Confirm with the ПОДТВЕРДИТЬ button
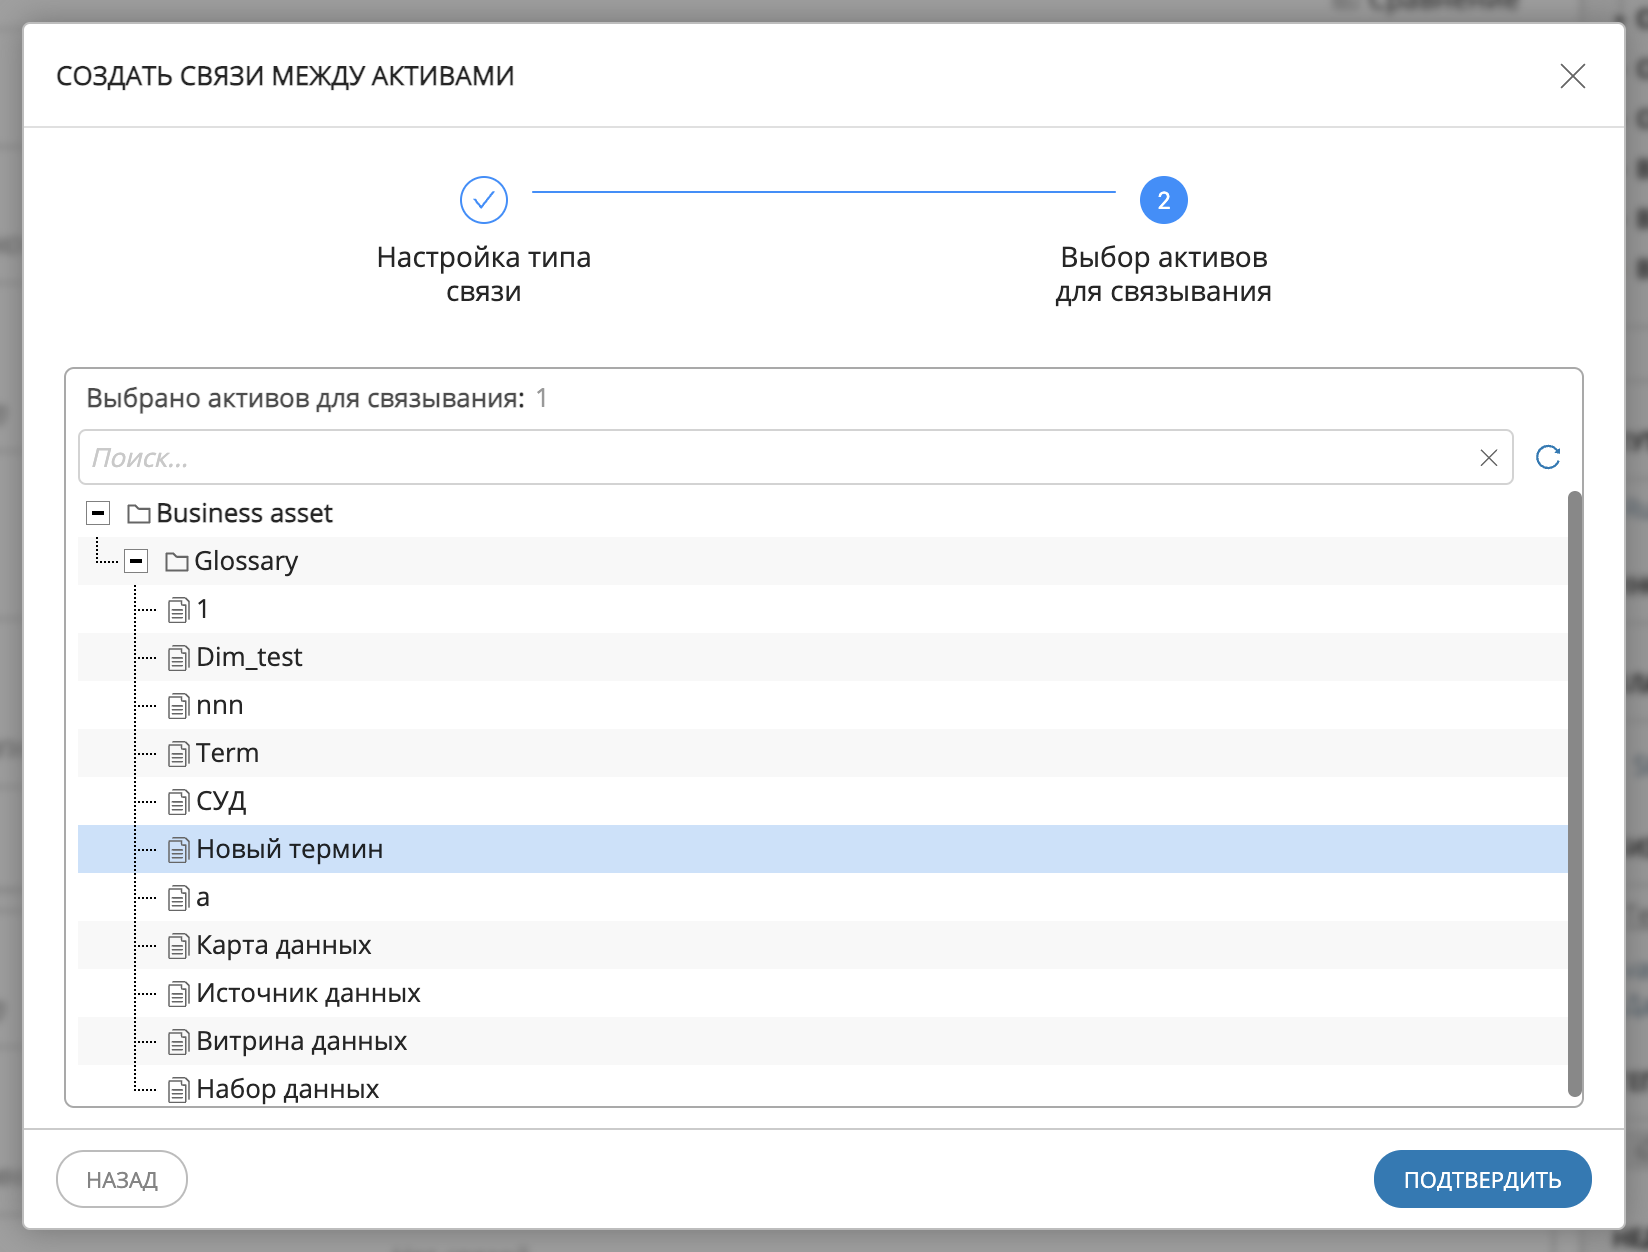 (x=1482, y=1179)
